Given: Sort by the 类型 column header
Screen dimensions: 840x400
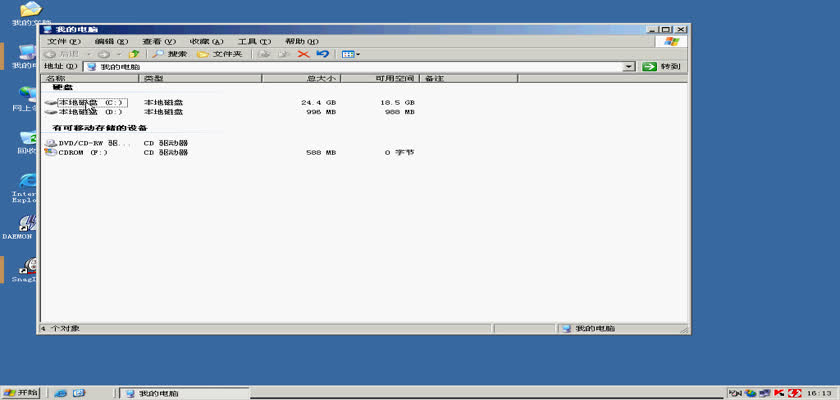Looking at the screenshot, I should [x=200, y=78].
